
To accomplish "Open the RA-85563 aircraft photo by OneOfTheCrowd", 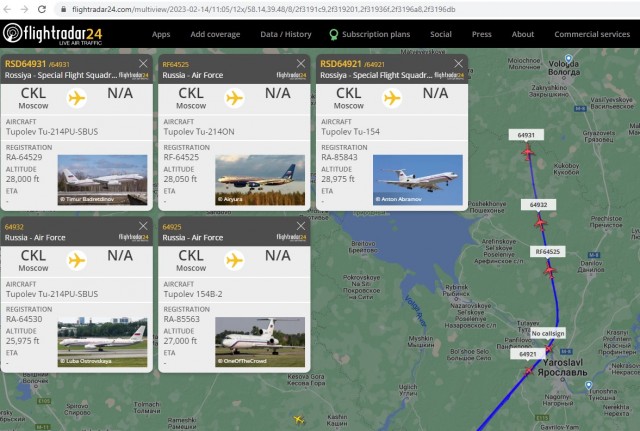I will tap(260, 342).
